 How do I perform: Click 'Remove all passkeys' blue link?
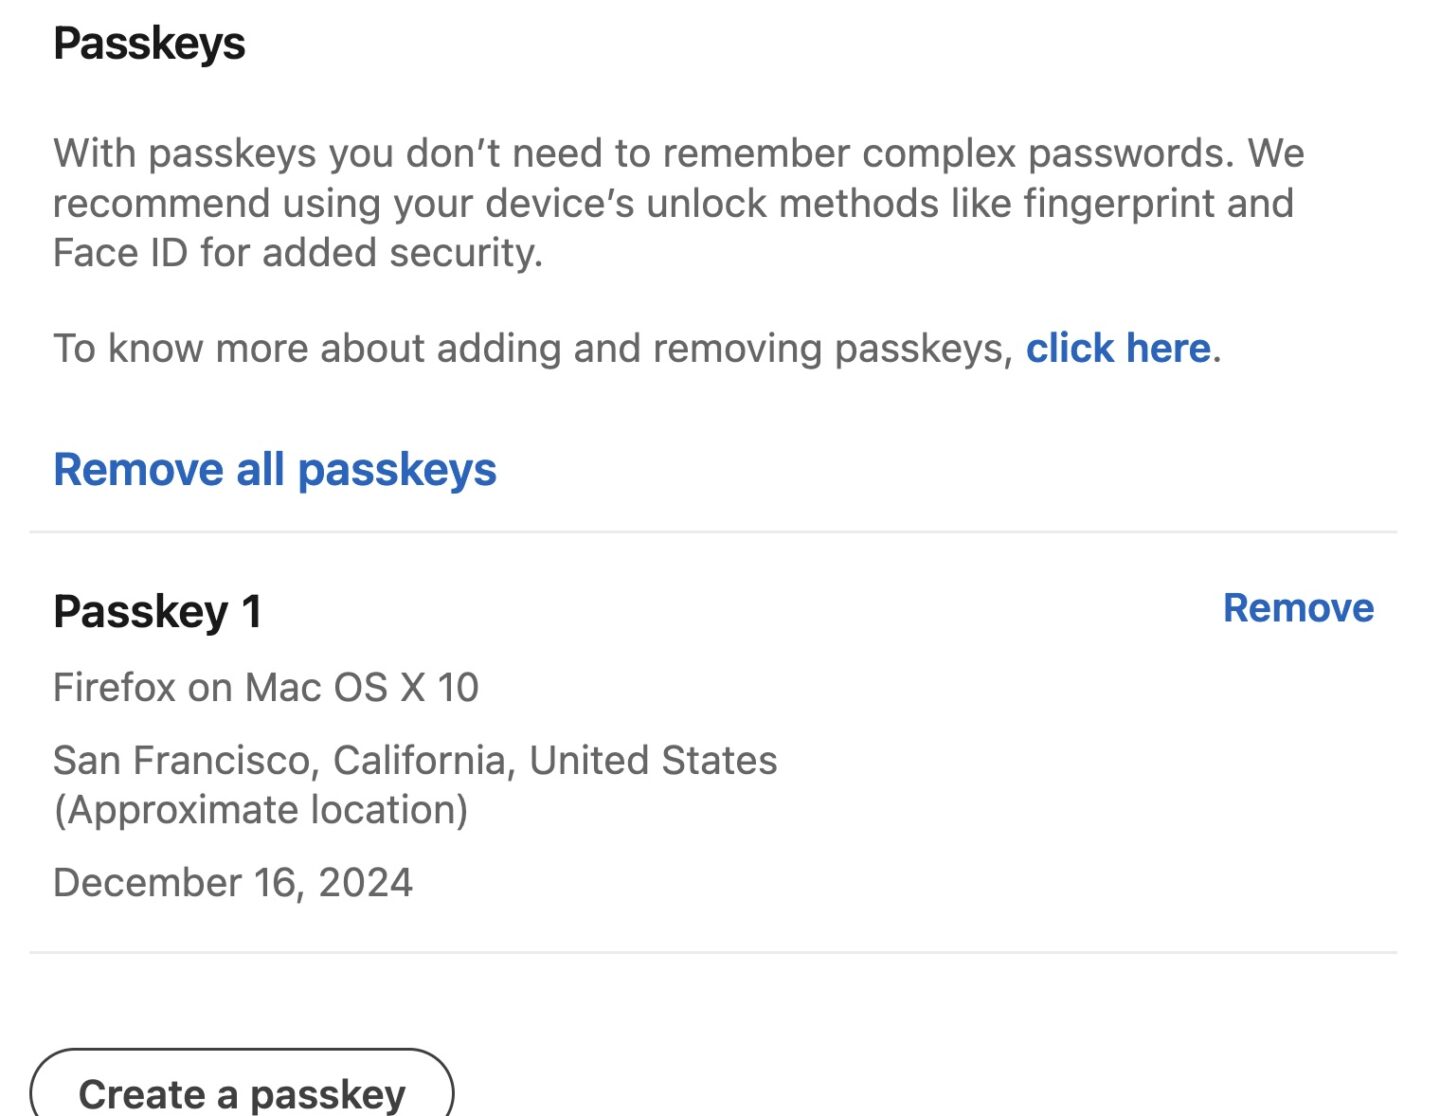click(x=276, y=469)
